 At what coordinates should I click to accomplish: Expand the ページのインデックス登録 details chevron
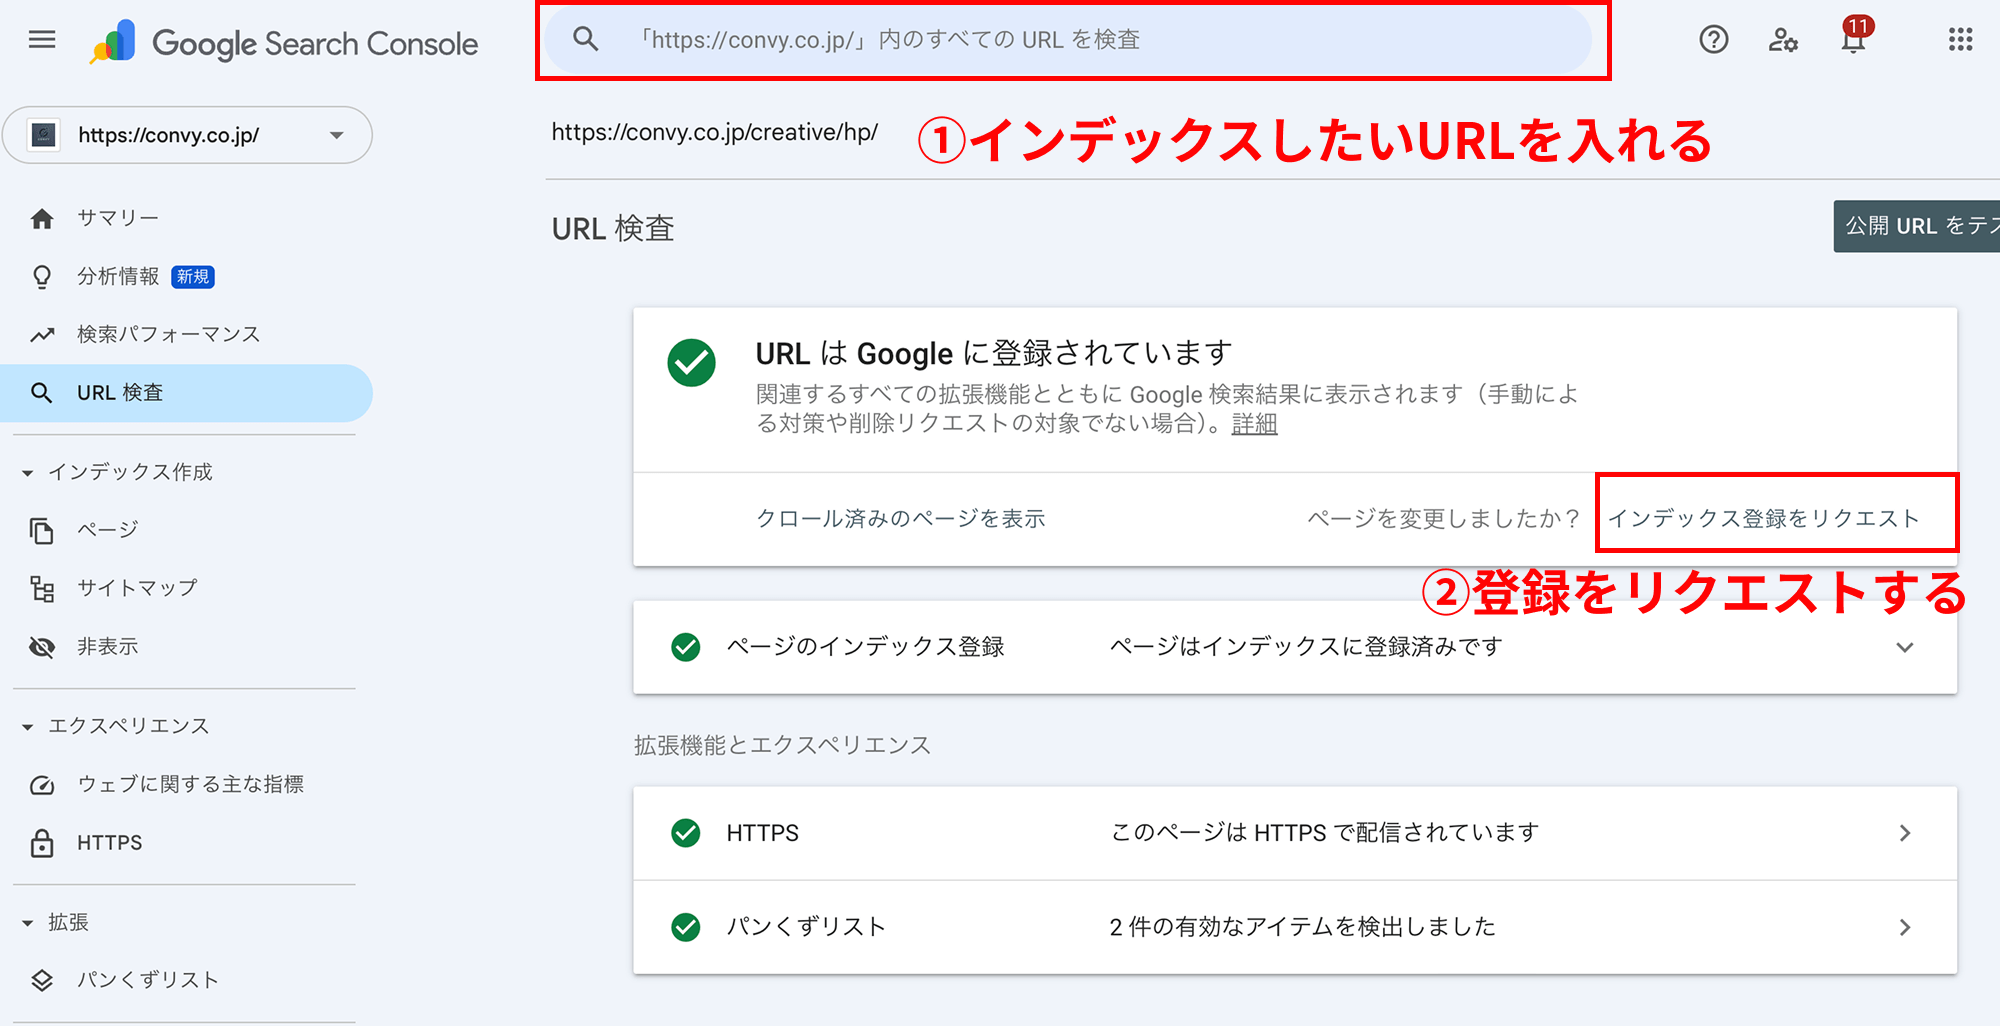(1905, 647)
